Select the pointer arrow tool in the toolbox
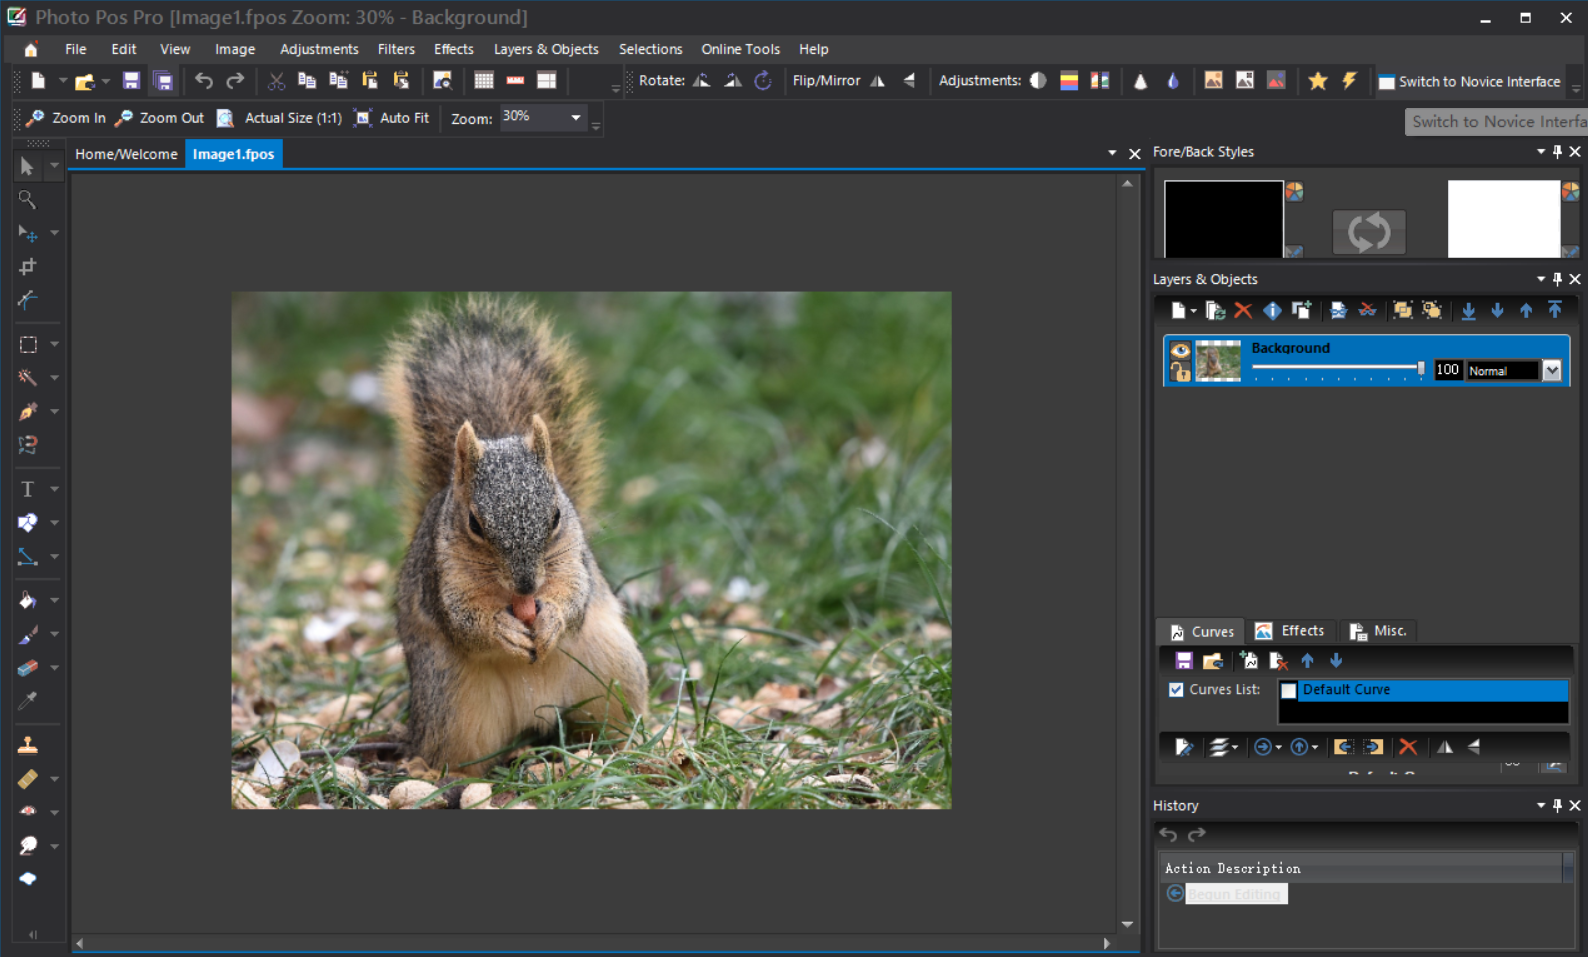1588x957 pixels. (27, 167)
